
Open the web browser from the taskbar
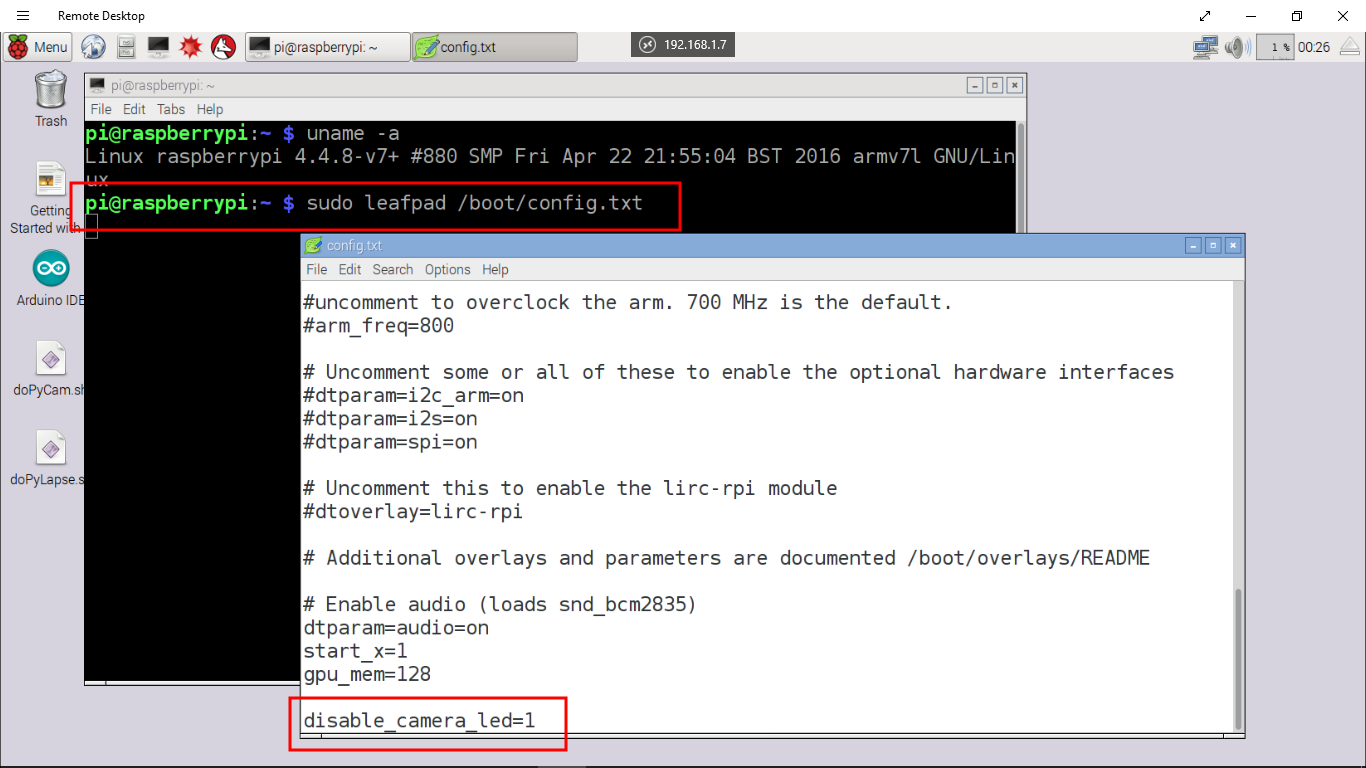point(93,46)
